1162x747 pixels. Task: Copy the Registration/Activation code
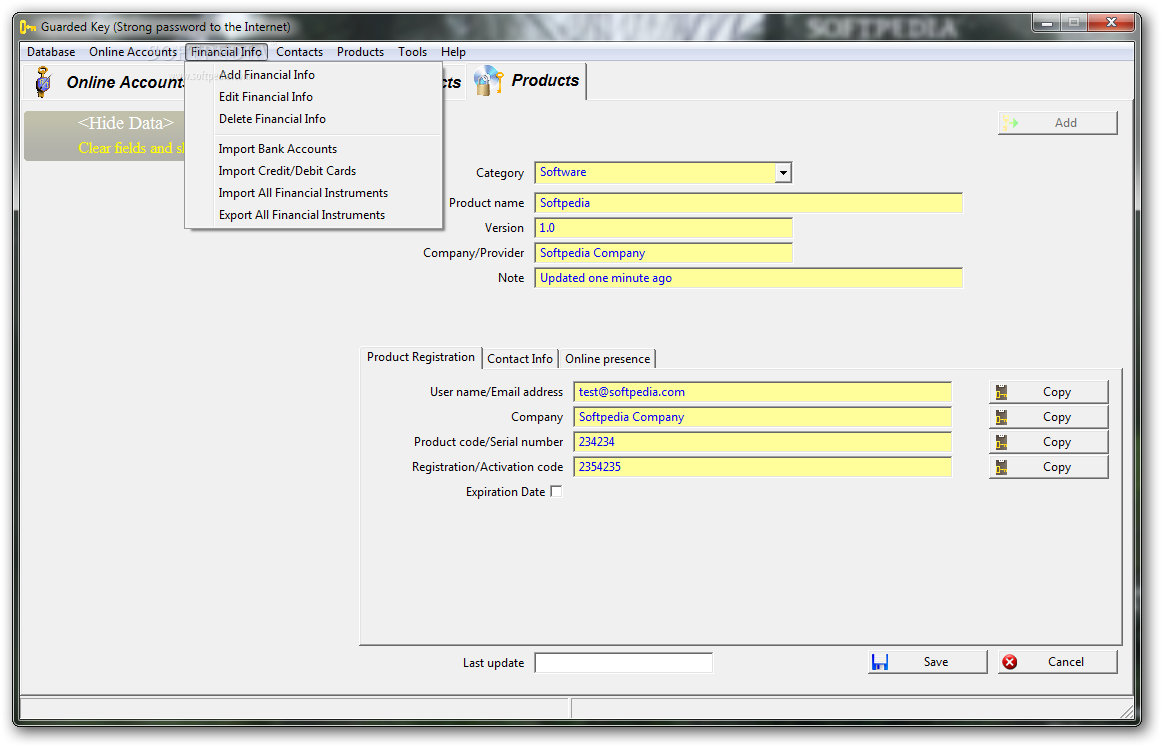pos(1049,468)
